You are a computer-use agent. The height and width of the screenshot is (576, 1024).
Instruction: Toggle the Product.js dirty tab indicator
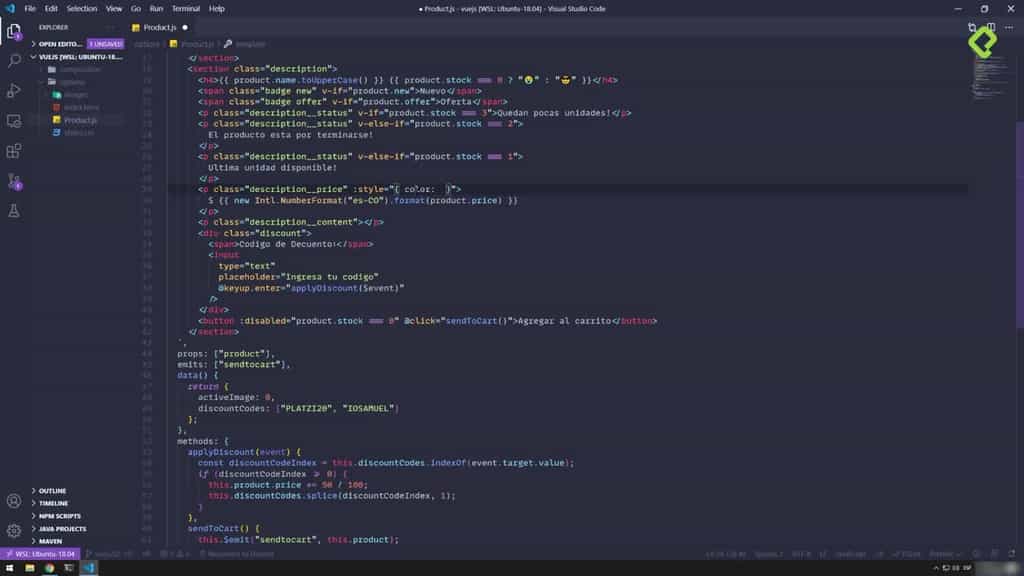click(185, 28)
